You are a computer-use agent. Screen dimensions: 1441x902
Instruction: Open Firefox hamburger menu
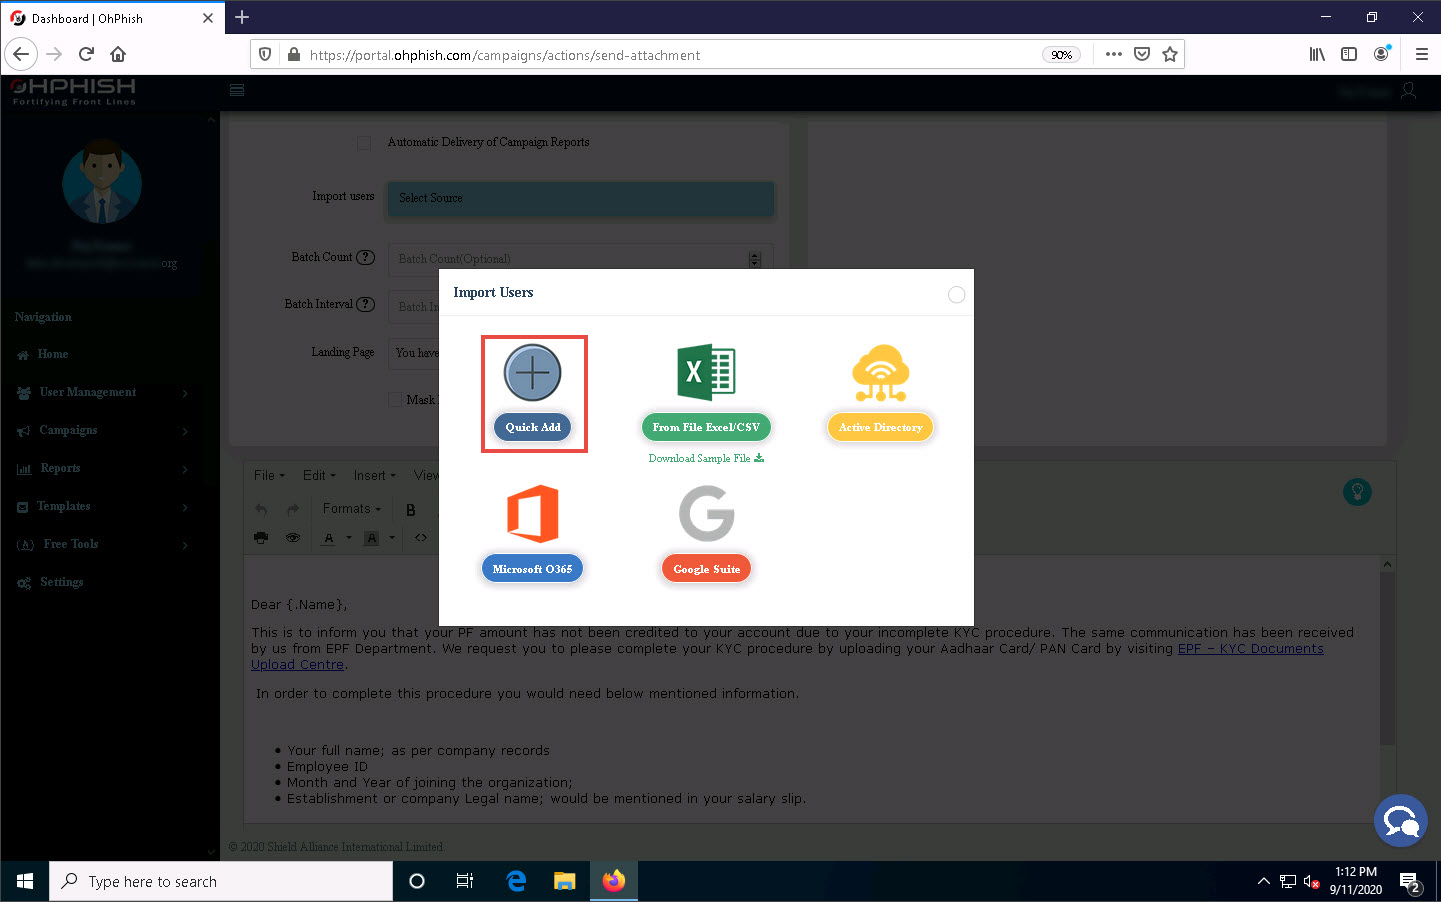(1421, 54)
